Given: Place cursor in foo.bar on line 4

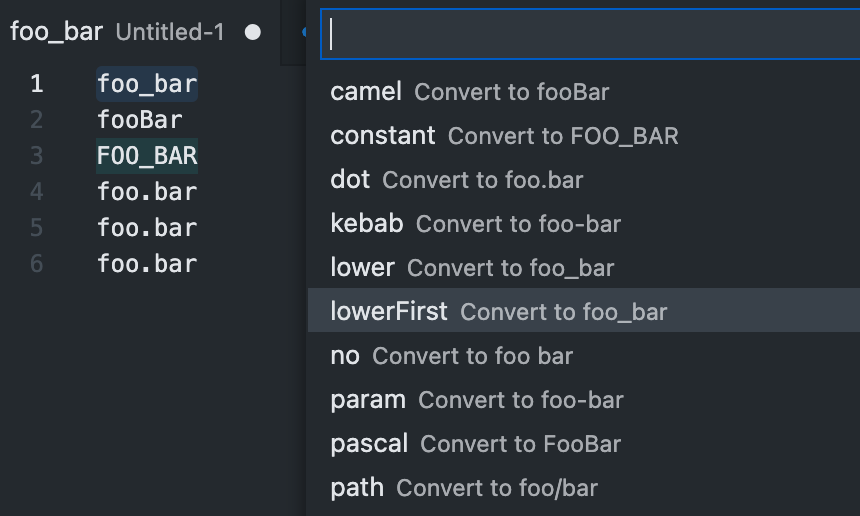Looking at the screenshot, I should pyautogui.click(x=147, y=192).
